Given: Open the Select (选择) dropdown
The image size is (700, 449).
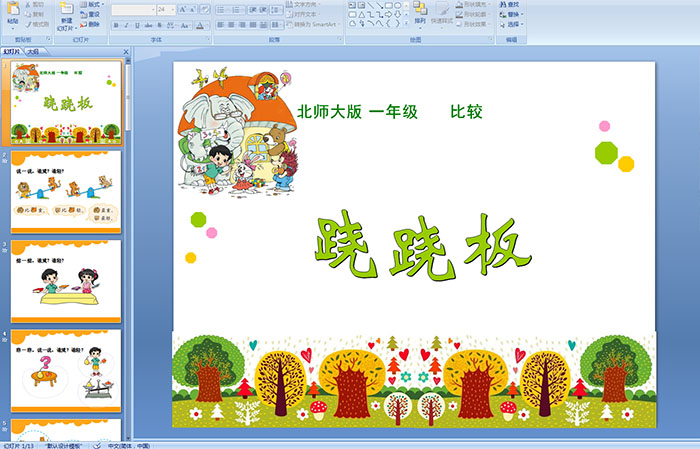Looking at the screenshot, I should [x=512, y=24].
